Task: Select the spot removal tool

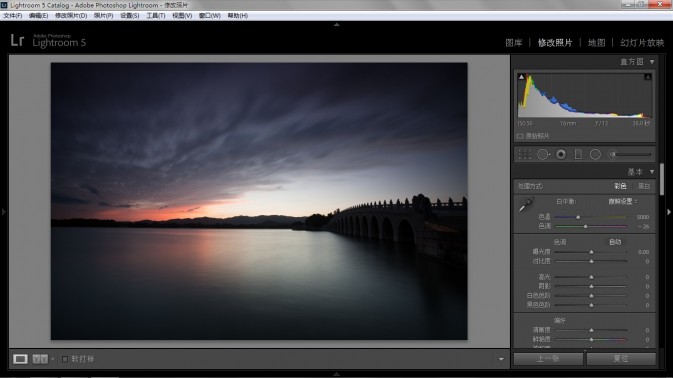Action: tap(543, 154)
